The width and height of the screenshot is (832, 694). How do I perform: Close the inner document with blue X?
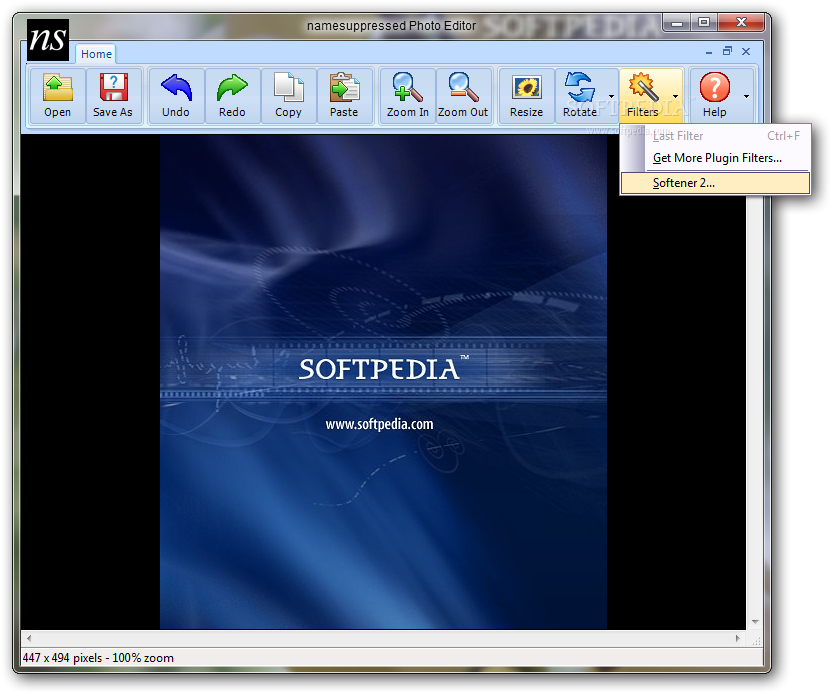(x=746, y=51)
